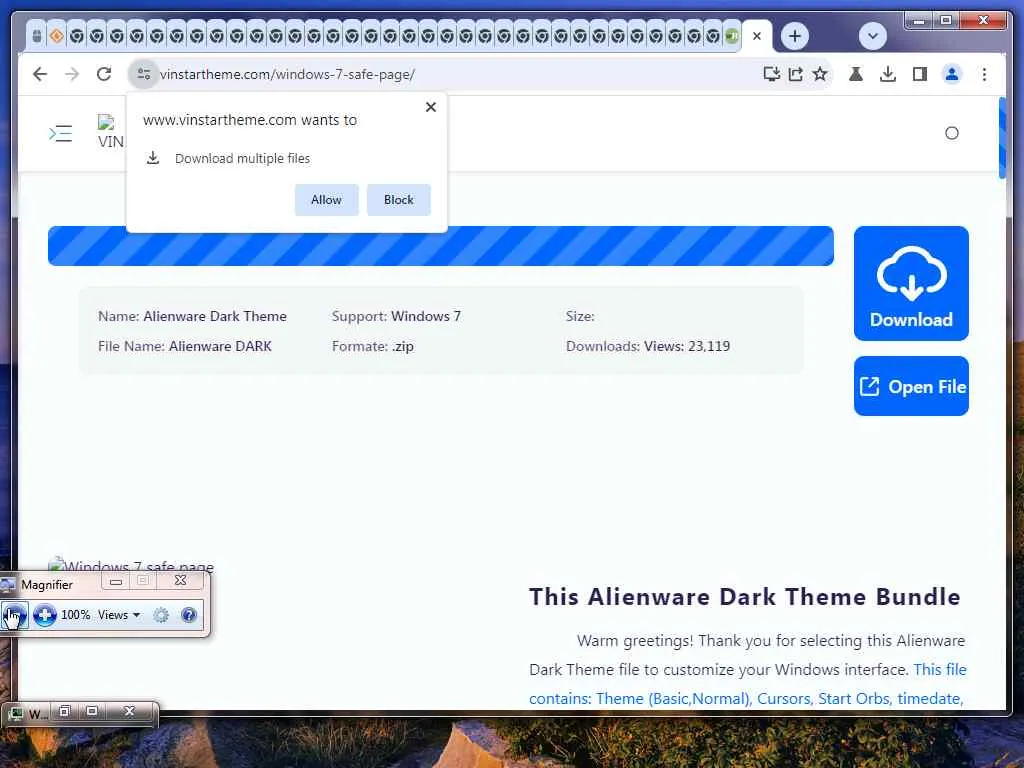1024x768 pixels.
Task: Open the profile avatar menu
Action: pos(952,74)
